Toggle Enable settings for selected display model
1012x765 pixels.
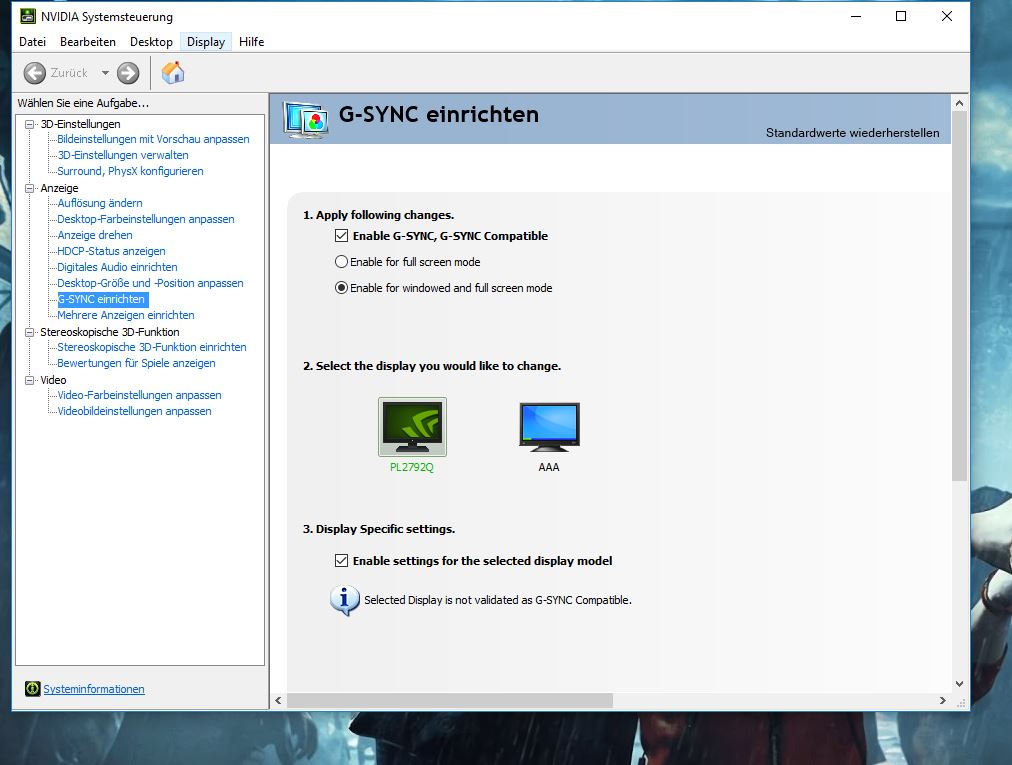point(341,560)
